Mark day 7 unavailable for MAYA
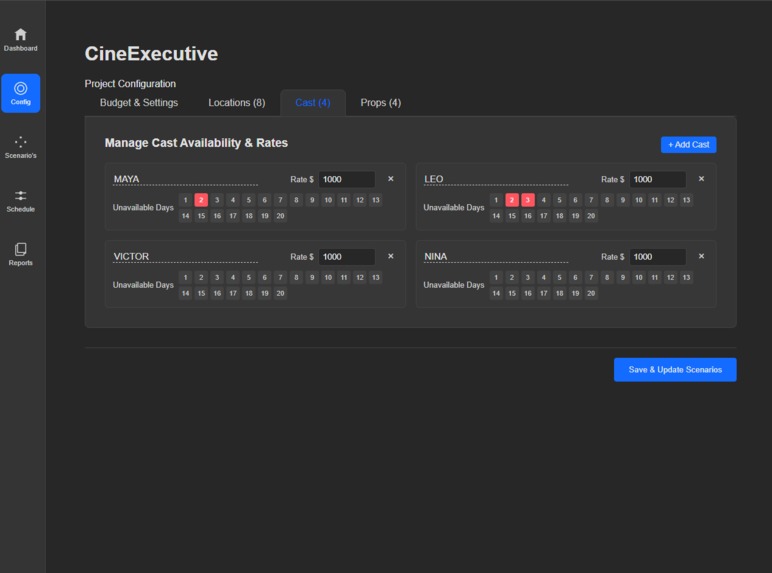Viewport: 772px width, 573px height. (x=280, y=200)
